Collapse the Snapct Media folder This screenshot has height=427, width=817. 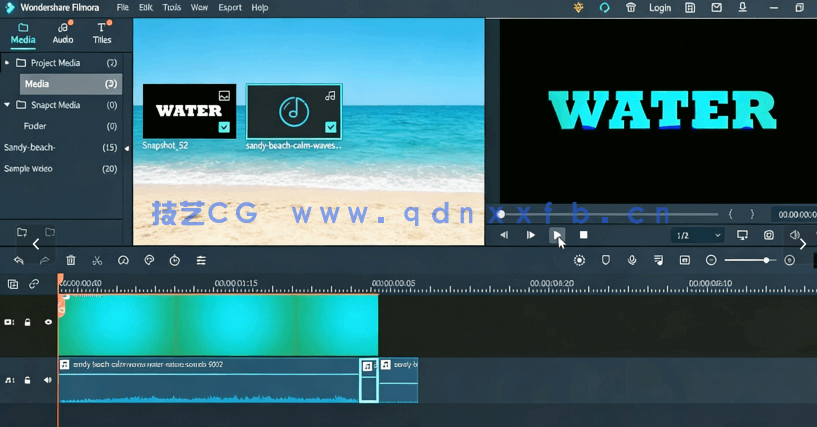[x=7, y=105]
